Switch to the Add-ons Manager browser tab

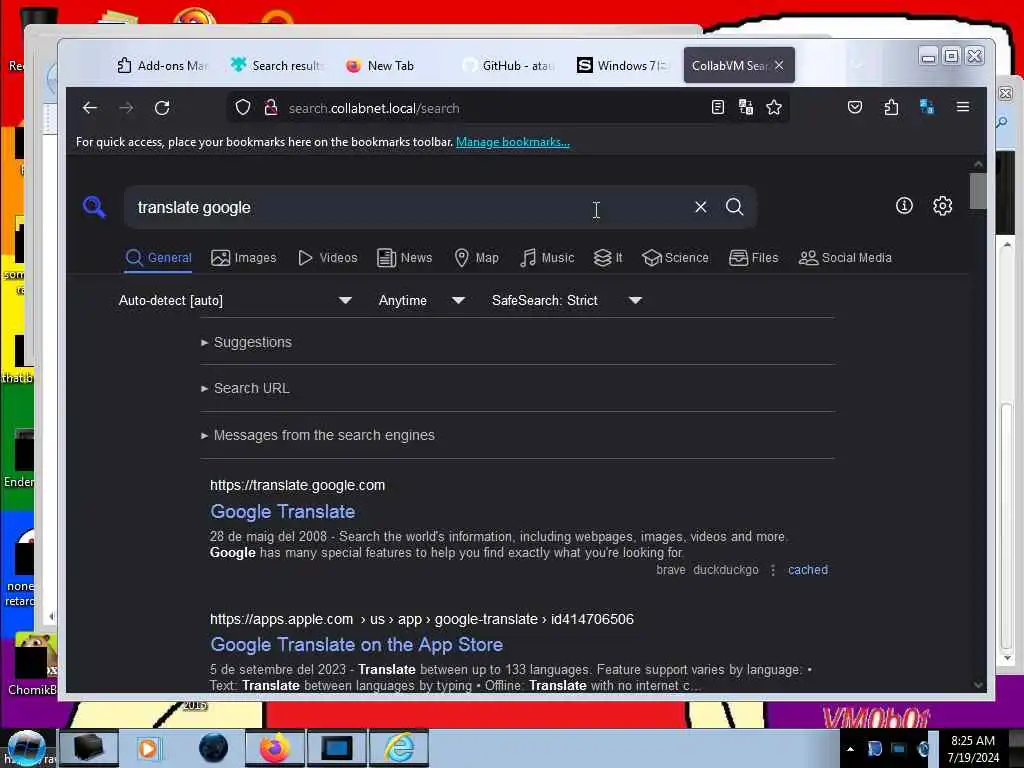point(163,65)
